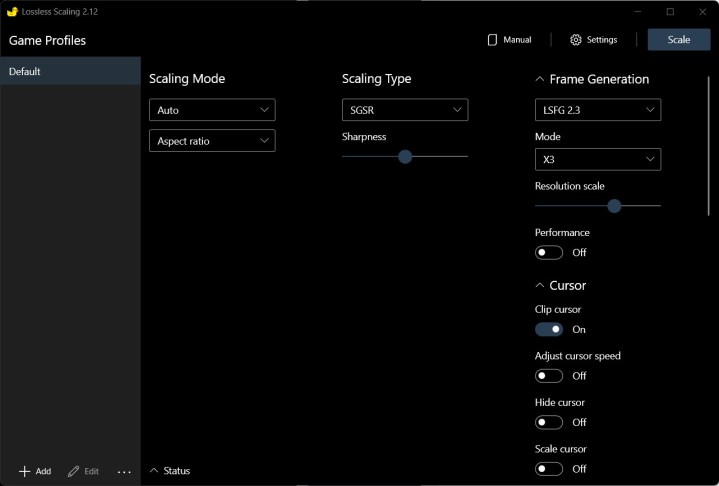Click the Lossless Scaling duck app icon
This screenshot has height=486, width=719.
12,12
